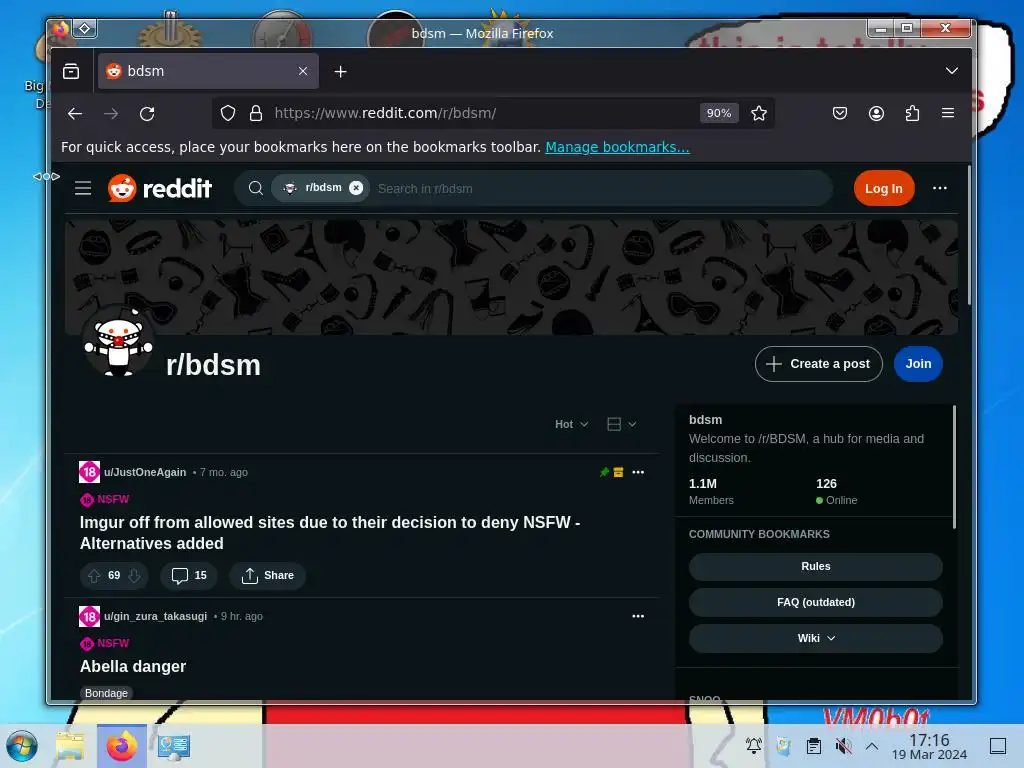List all tabs dropdown arrow
The image size is (1024, 768).
point(952,71)
